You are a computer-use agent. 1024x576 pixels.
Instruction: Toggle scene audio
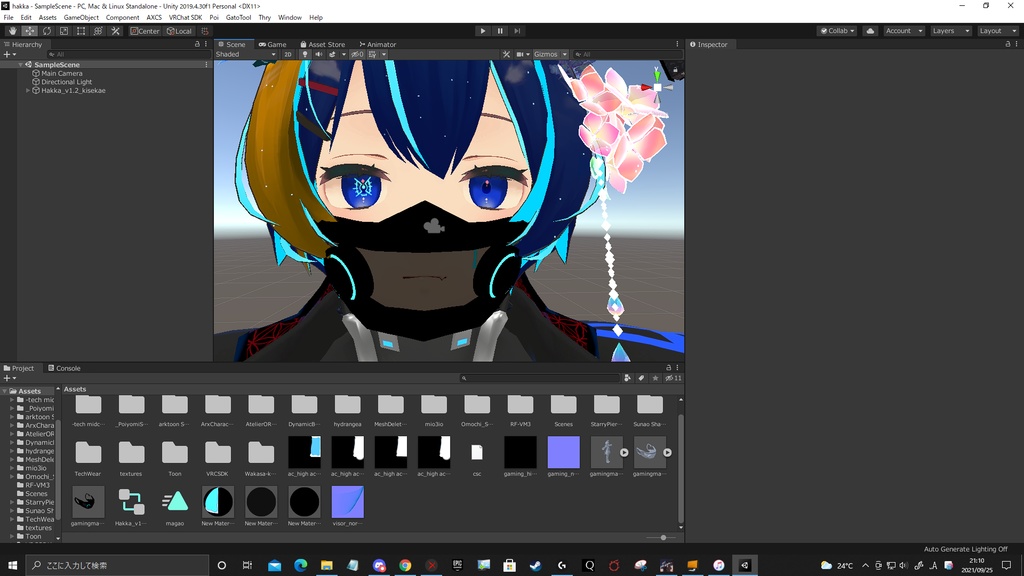coord(319,54)
